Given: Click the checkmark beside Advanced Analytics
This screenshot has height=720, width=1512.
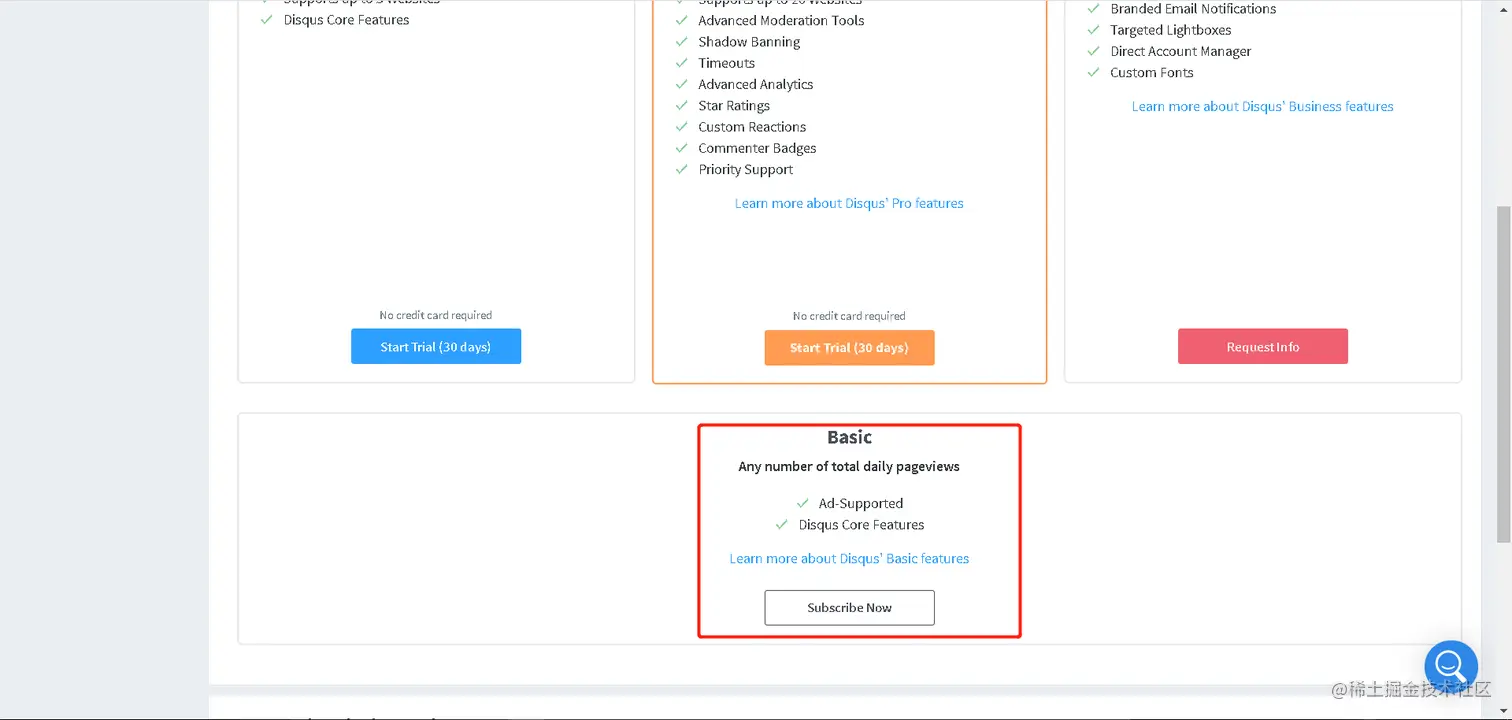Looking at the screenshot, I should pyautogui.click(x=681, y=84).
